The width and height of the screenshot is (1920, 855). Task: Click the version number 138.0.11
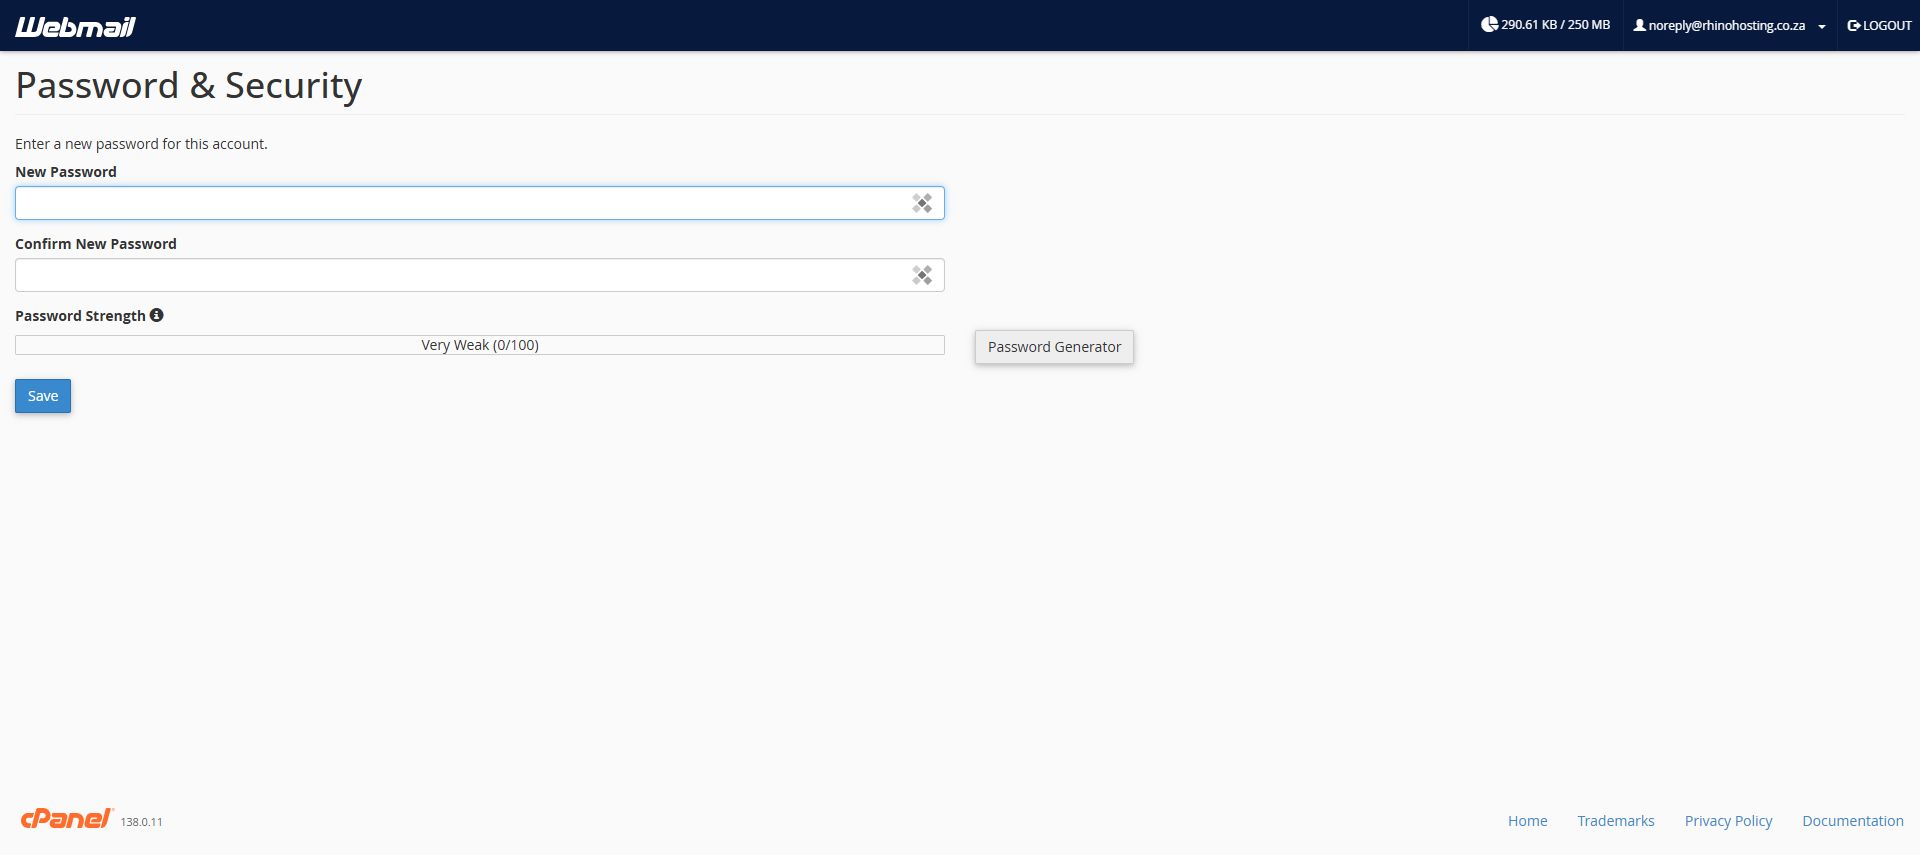[x=141, y=822]
